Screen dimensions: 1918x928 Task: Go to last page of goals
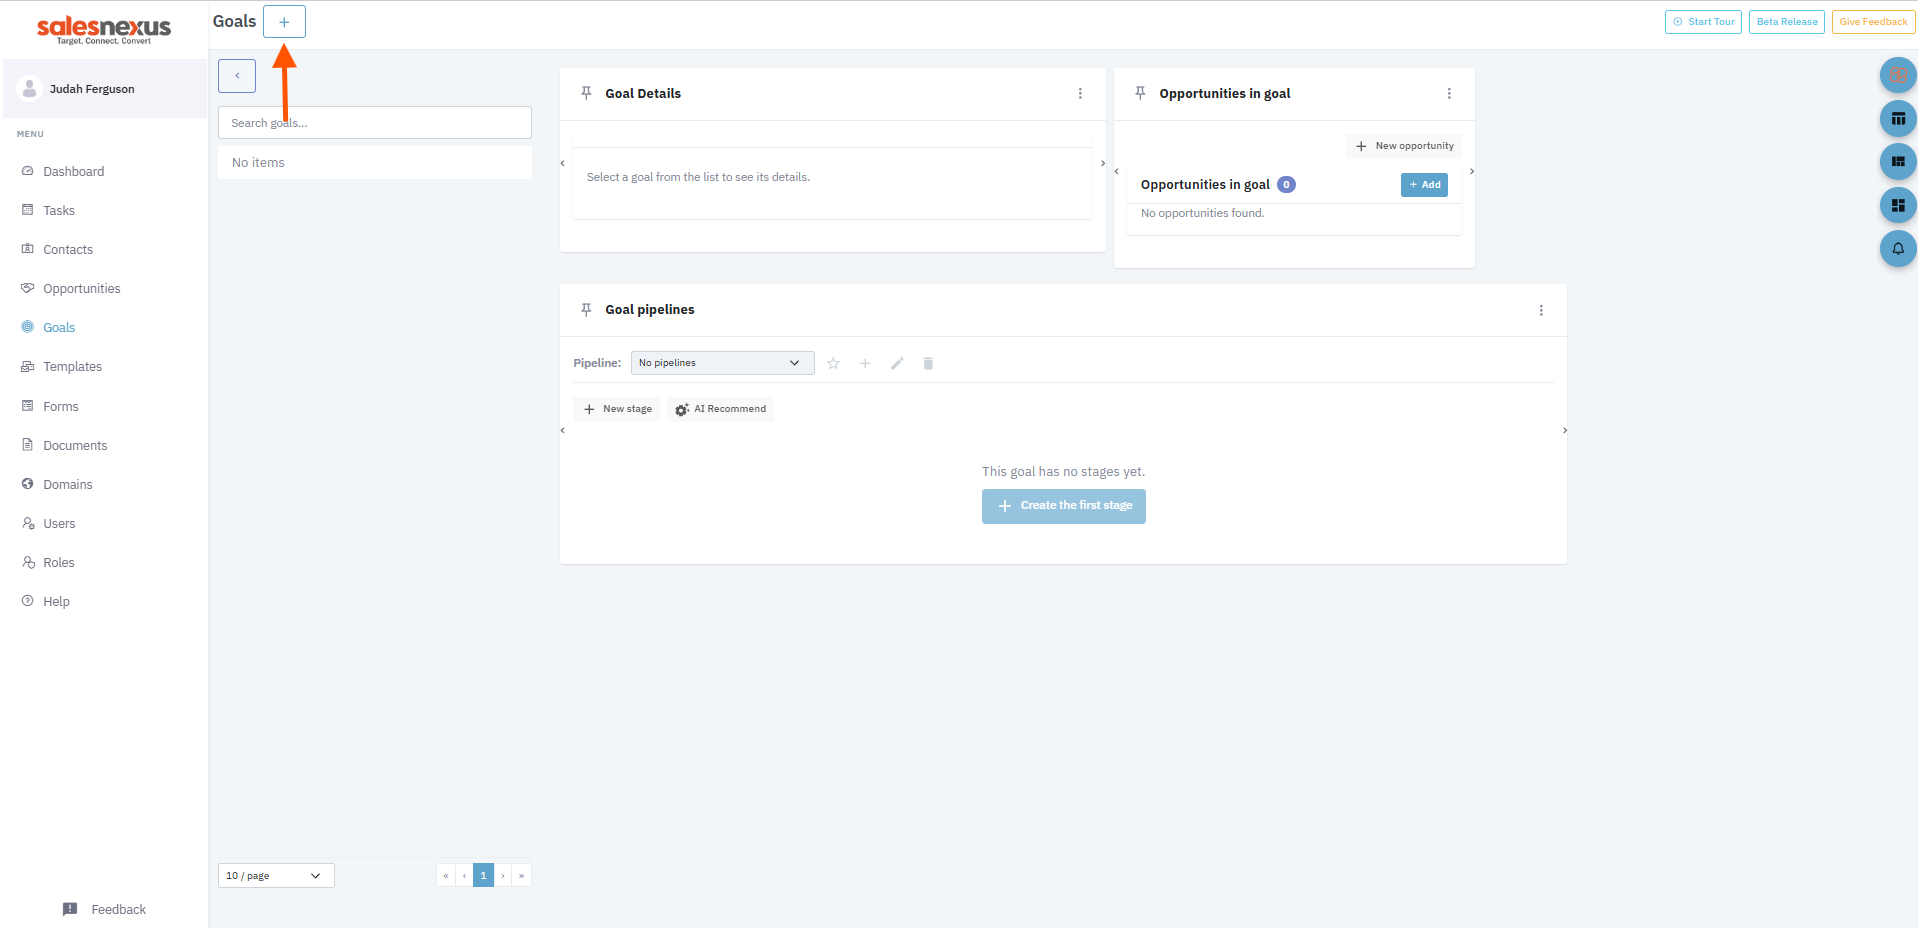521,876
